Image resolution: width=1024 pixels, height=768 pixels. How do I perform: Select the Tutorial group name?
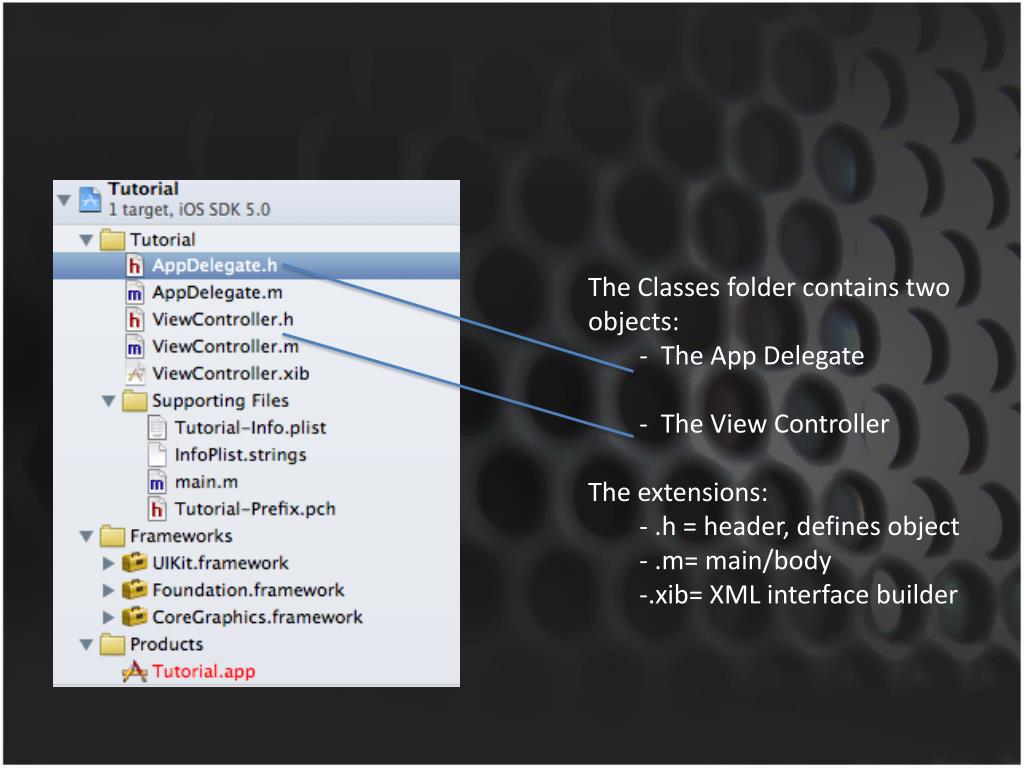click(163, 240)
